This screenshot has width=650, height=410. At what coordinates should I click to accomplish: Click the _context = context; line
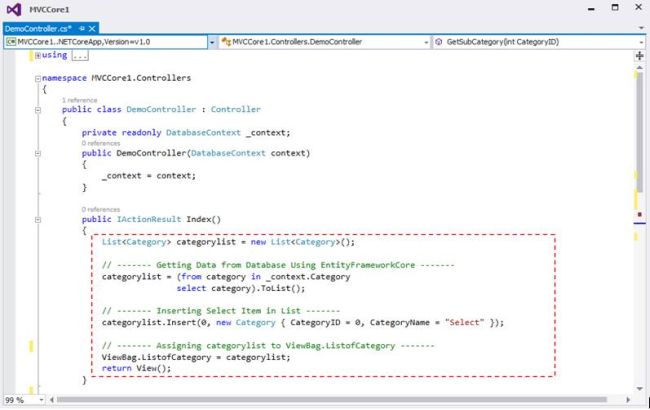149,176
